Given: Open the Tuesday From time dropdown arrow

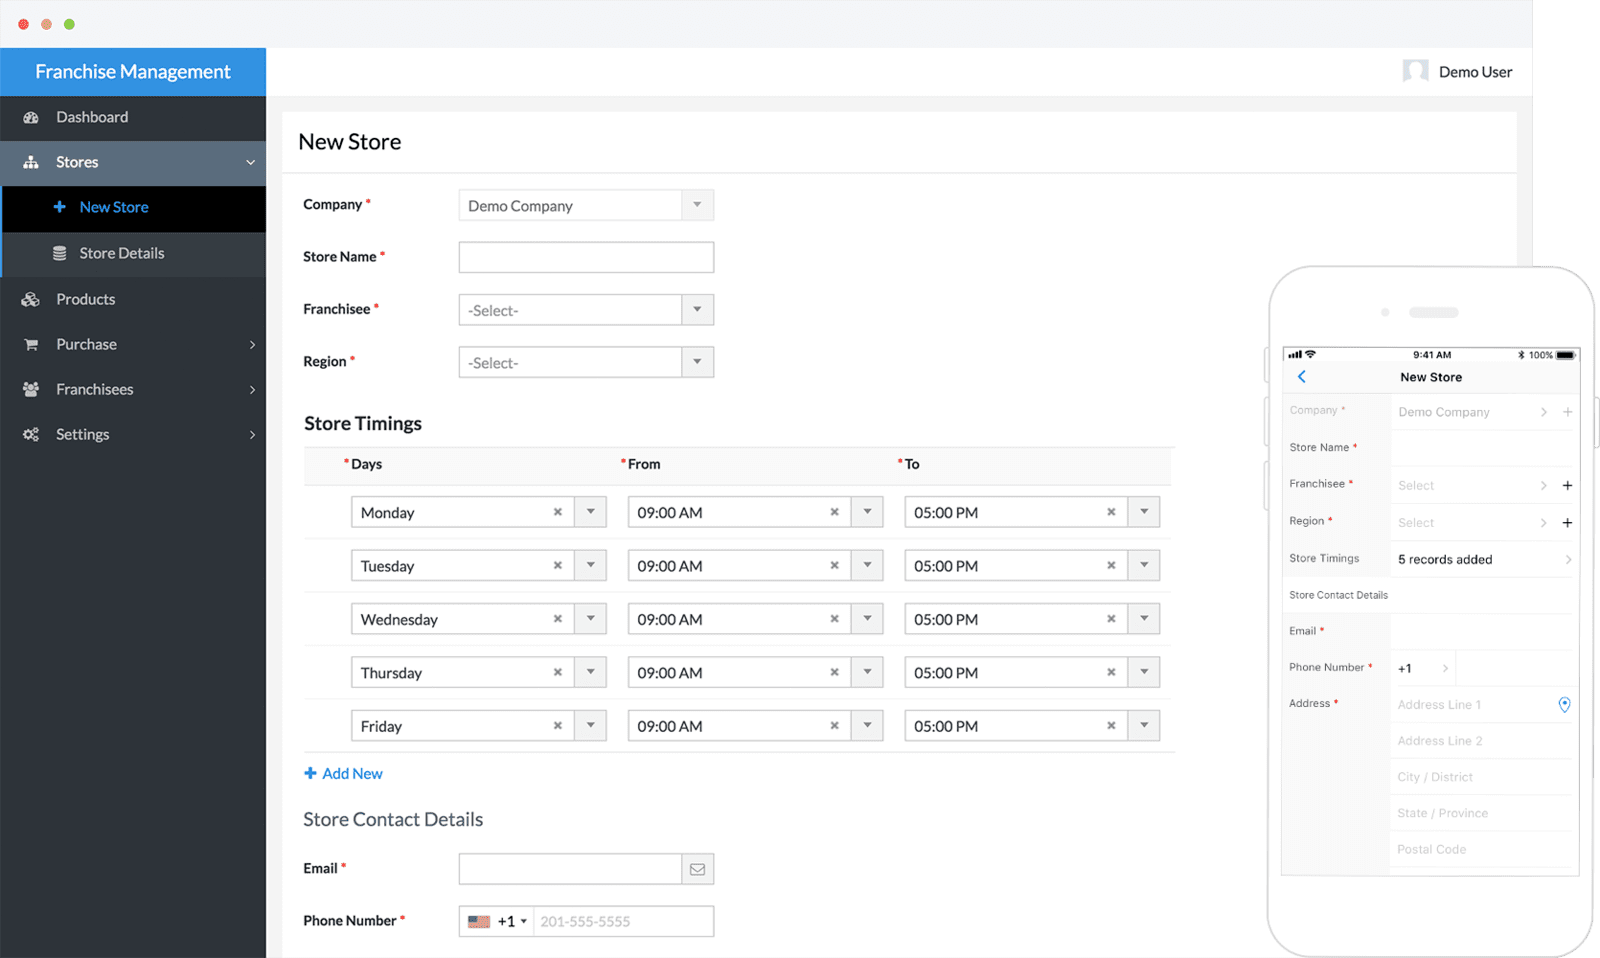Looking at the screenshot, I should point(867,565).
